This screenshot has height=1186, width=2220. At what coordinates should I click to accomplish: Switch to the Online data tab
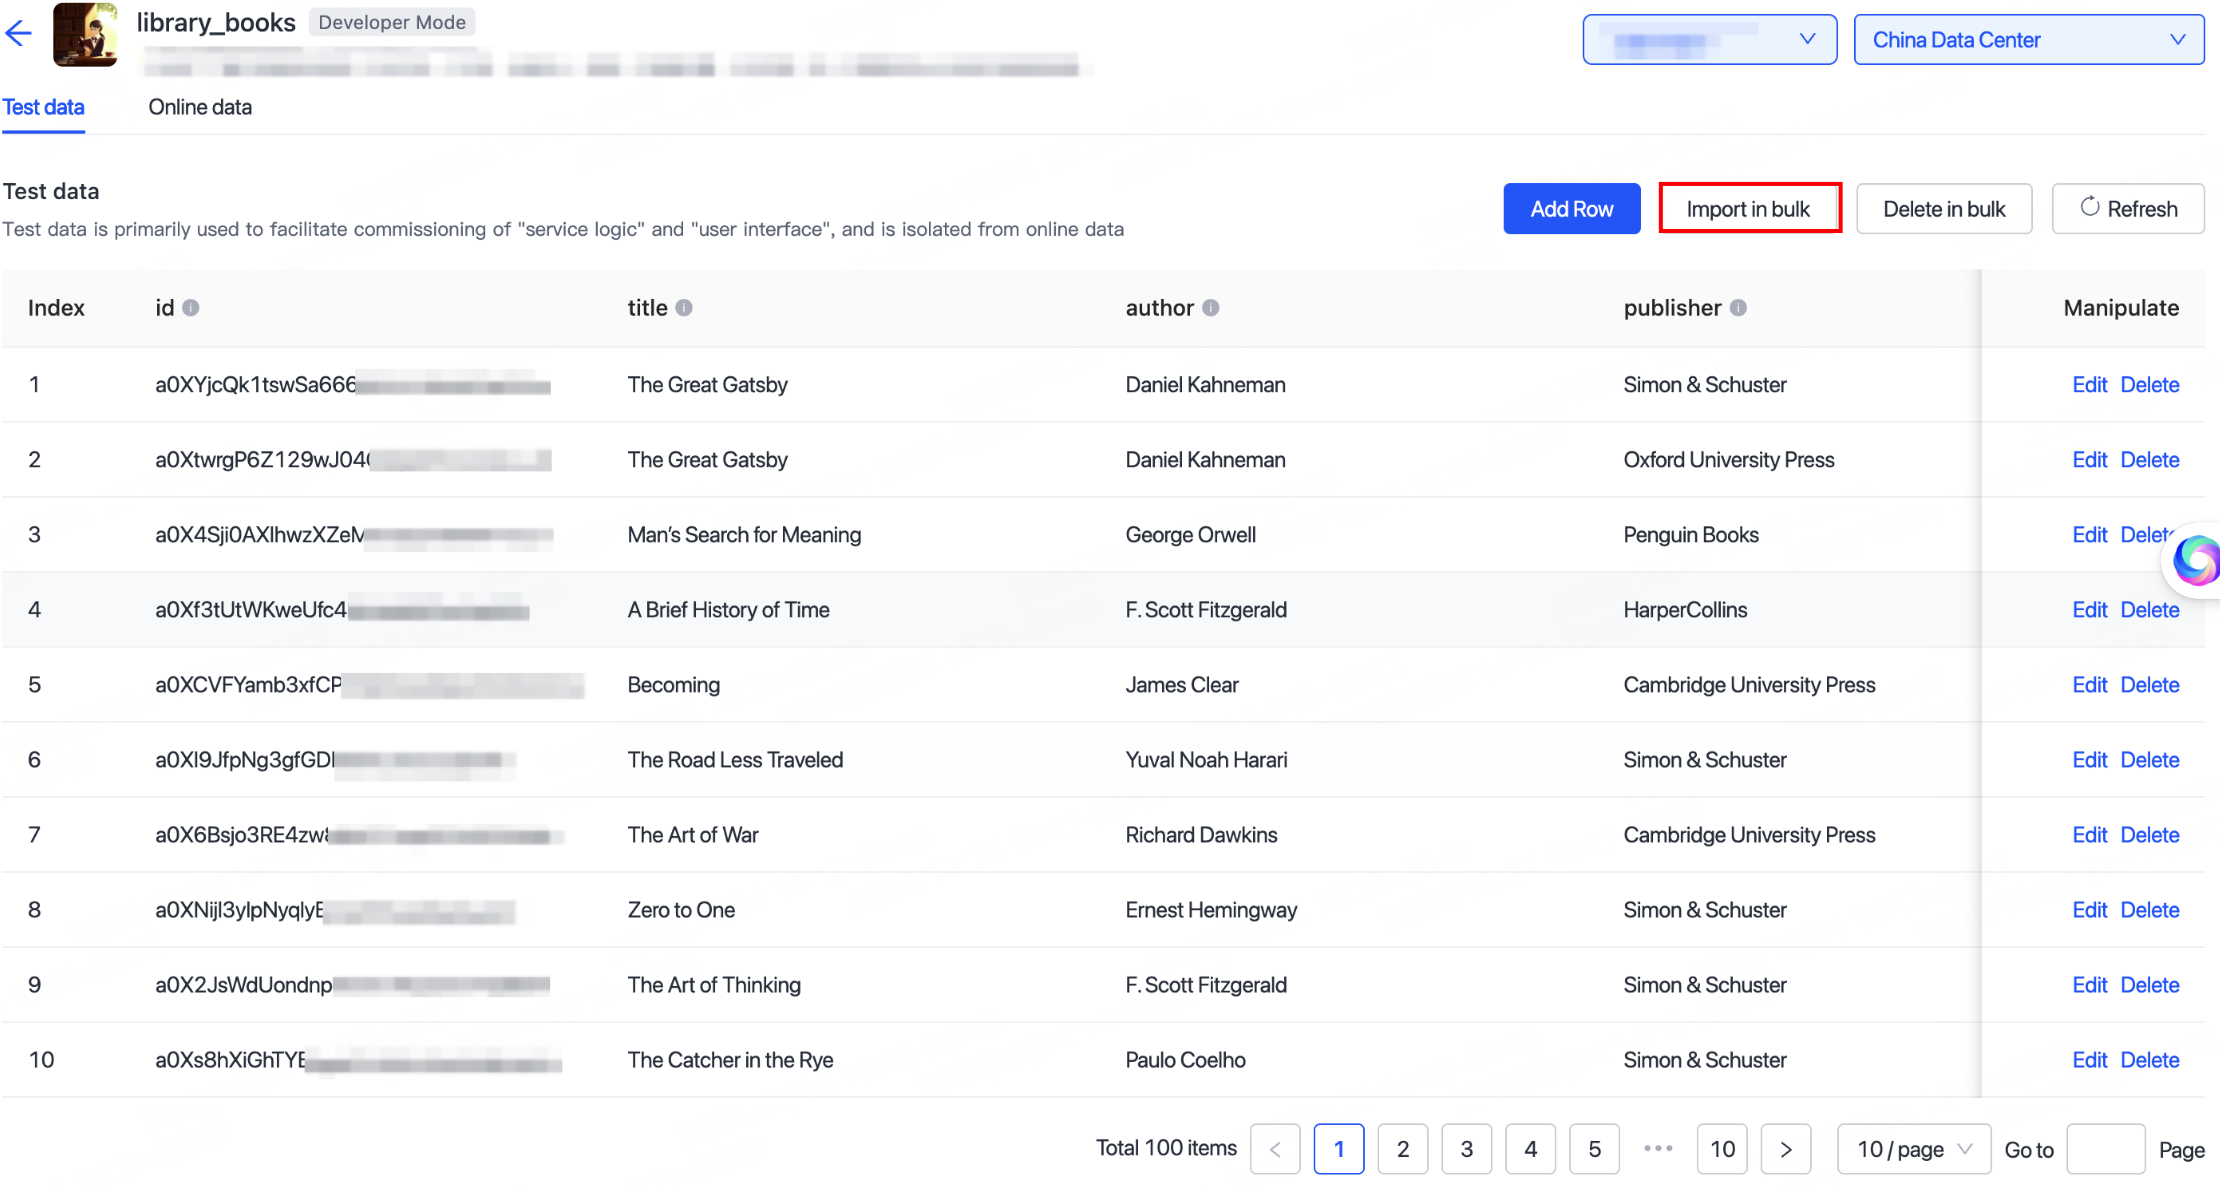200,107
